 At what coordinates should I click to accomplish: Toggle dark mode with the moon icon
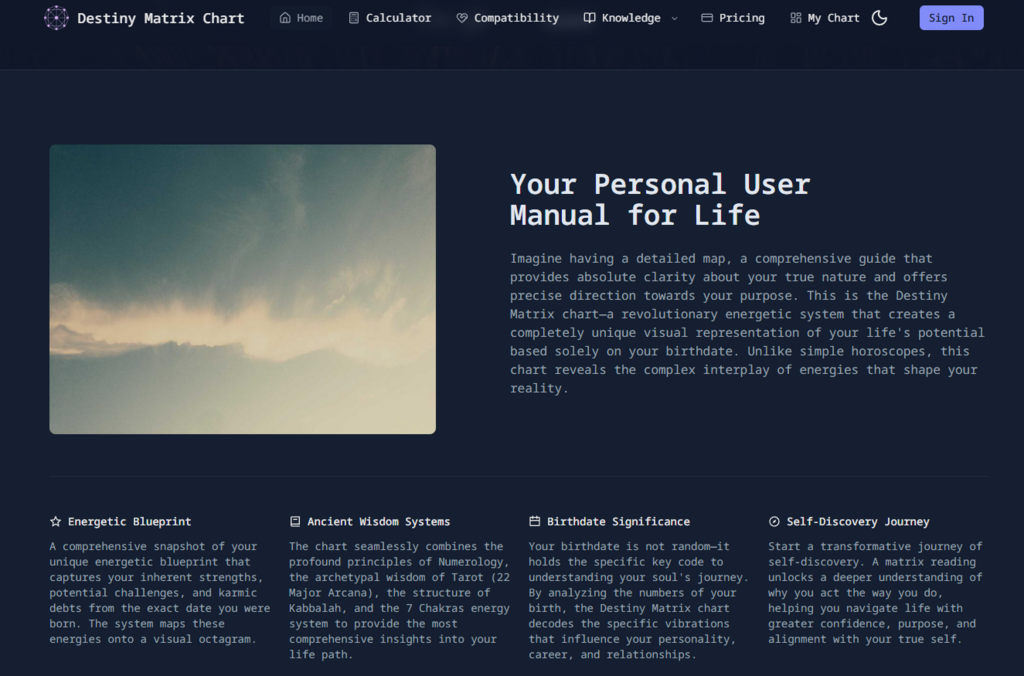pyautogui.click(x=880, y=18)
